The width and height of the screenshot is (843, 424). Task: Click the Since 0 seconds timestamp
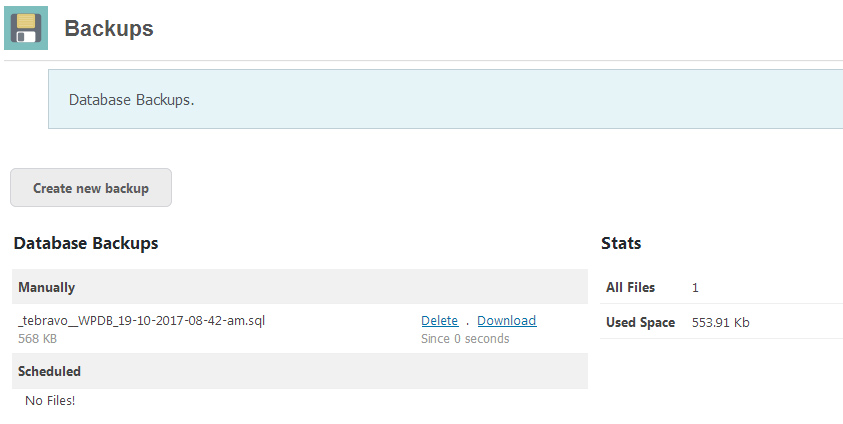[x=465, y=339]
